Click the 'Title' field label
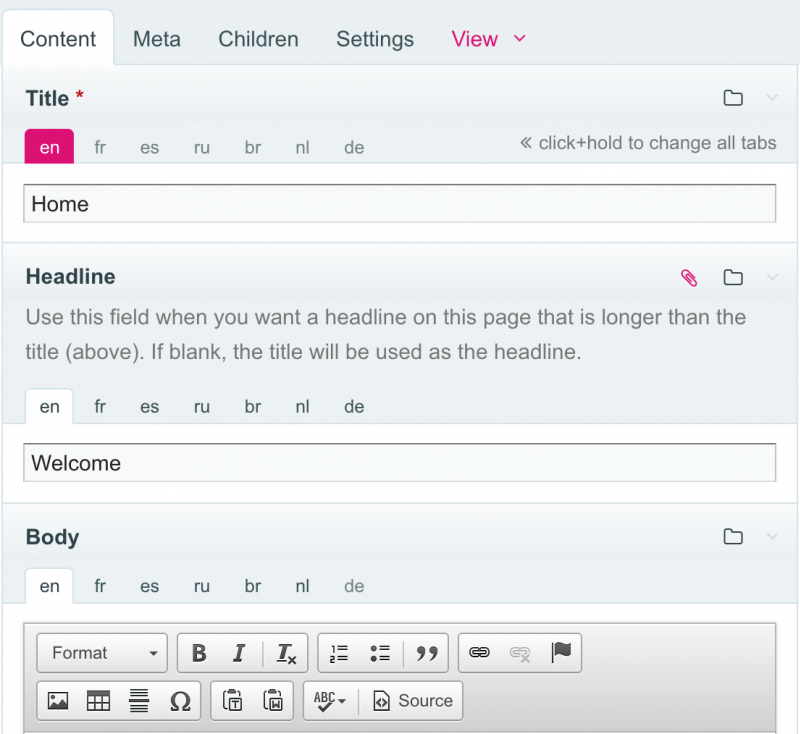This screenshot has height=734, width=800. pos(47,98)
